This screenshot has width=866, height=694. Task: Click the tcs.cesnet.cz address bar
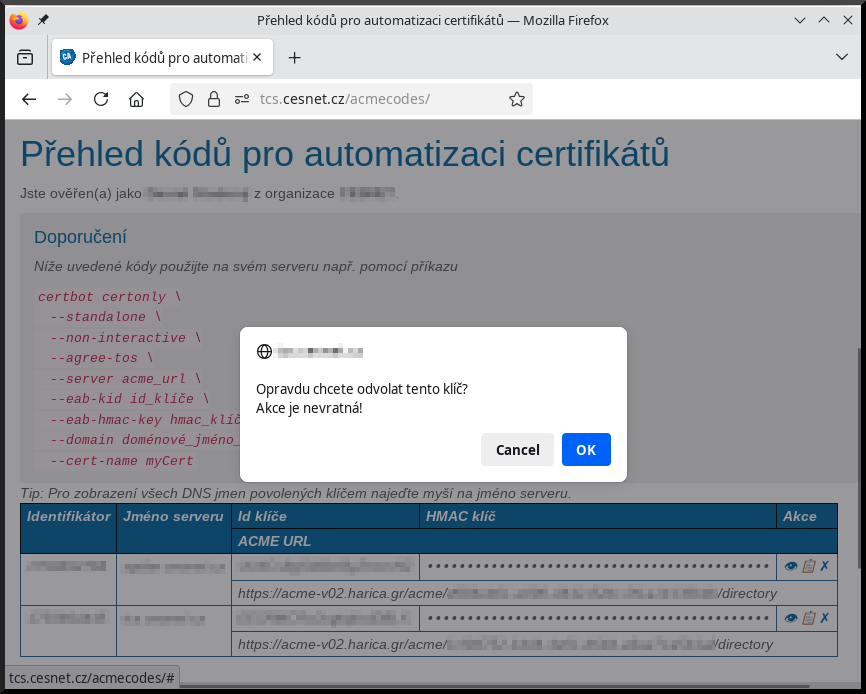pyautogui.click(x=380, y=99)
